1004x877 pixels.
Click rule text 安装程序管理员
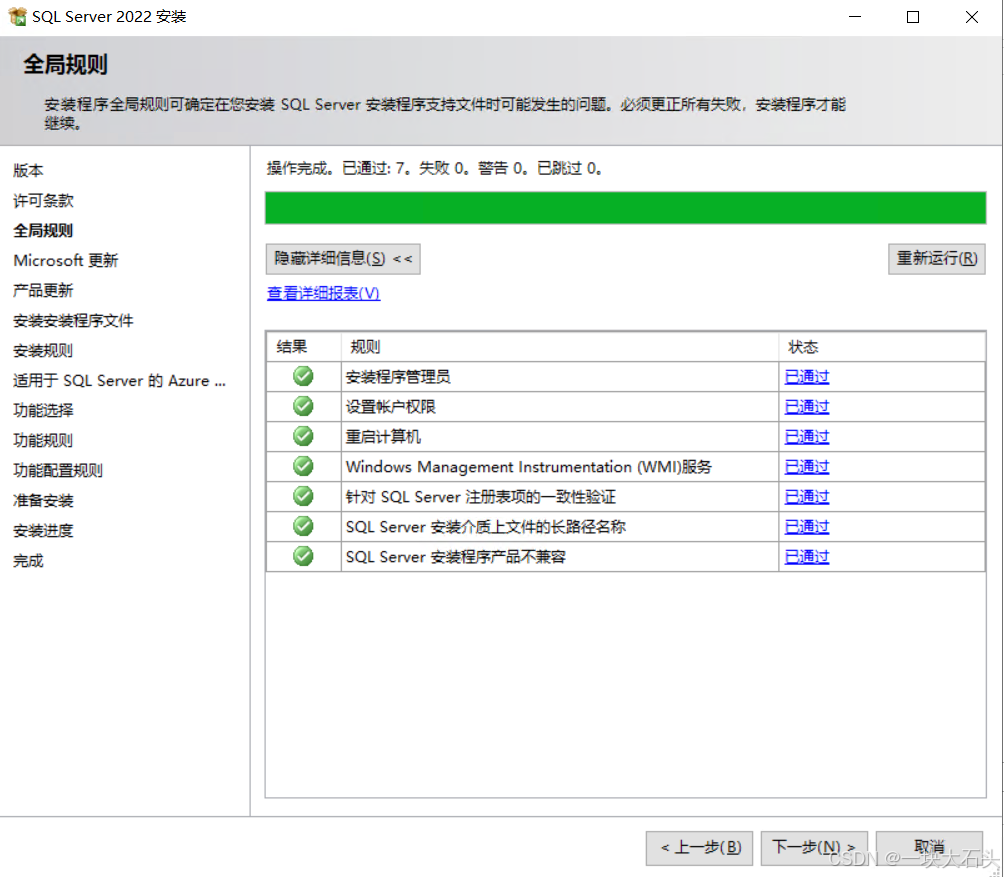[x=398, y=377]
